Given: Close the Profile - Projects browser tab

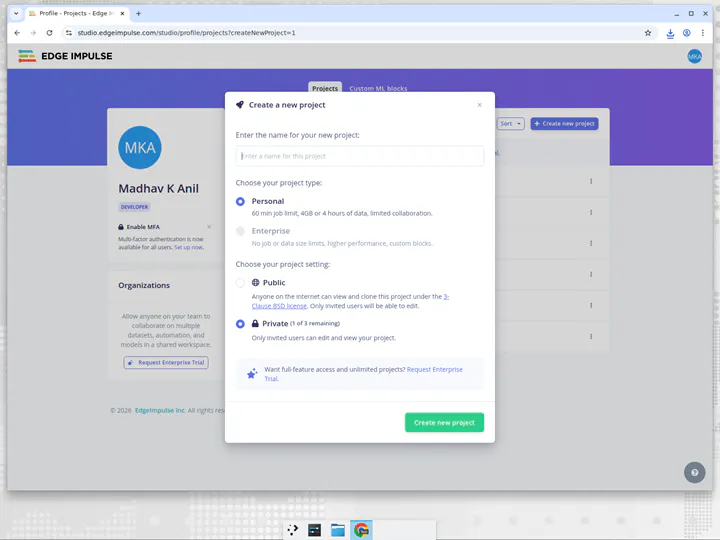Looking at the screenshot, I should coord(122,13).
